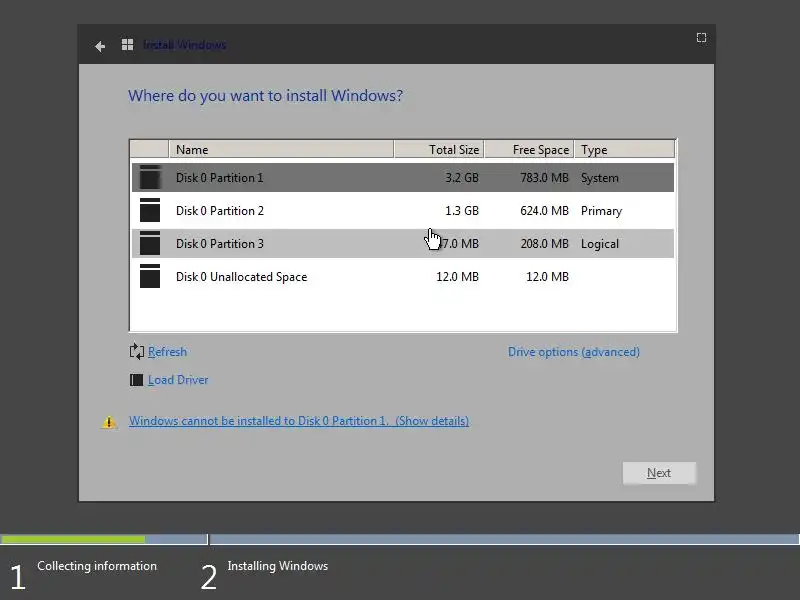This screenshot has height=600, width=800.
Task: Select the Disk 0 Partition 2 row
Action: point(403,210)
